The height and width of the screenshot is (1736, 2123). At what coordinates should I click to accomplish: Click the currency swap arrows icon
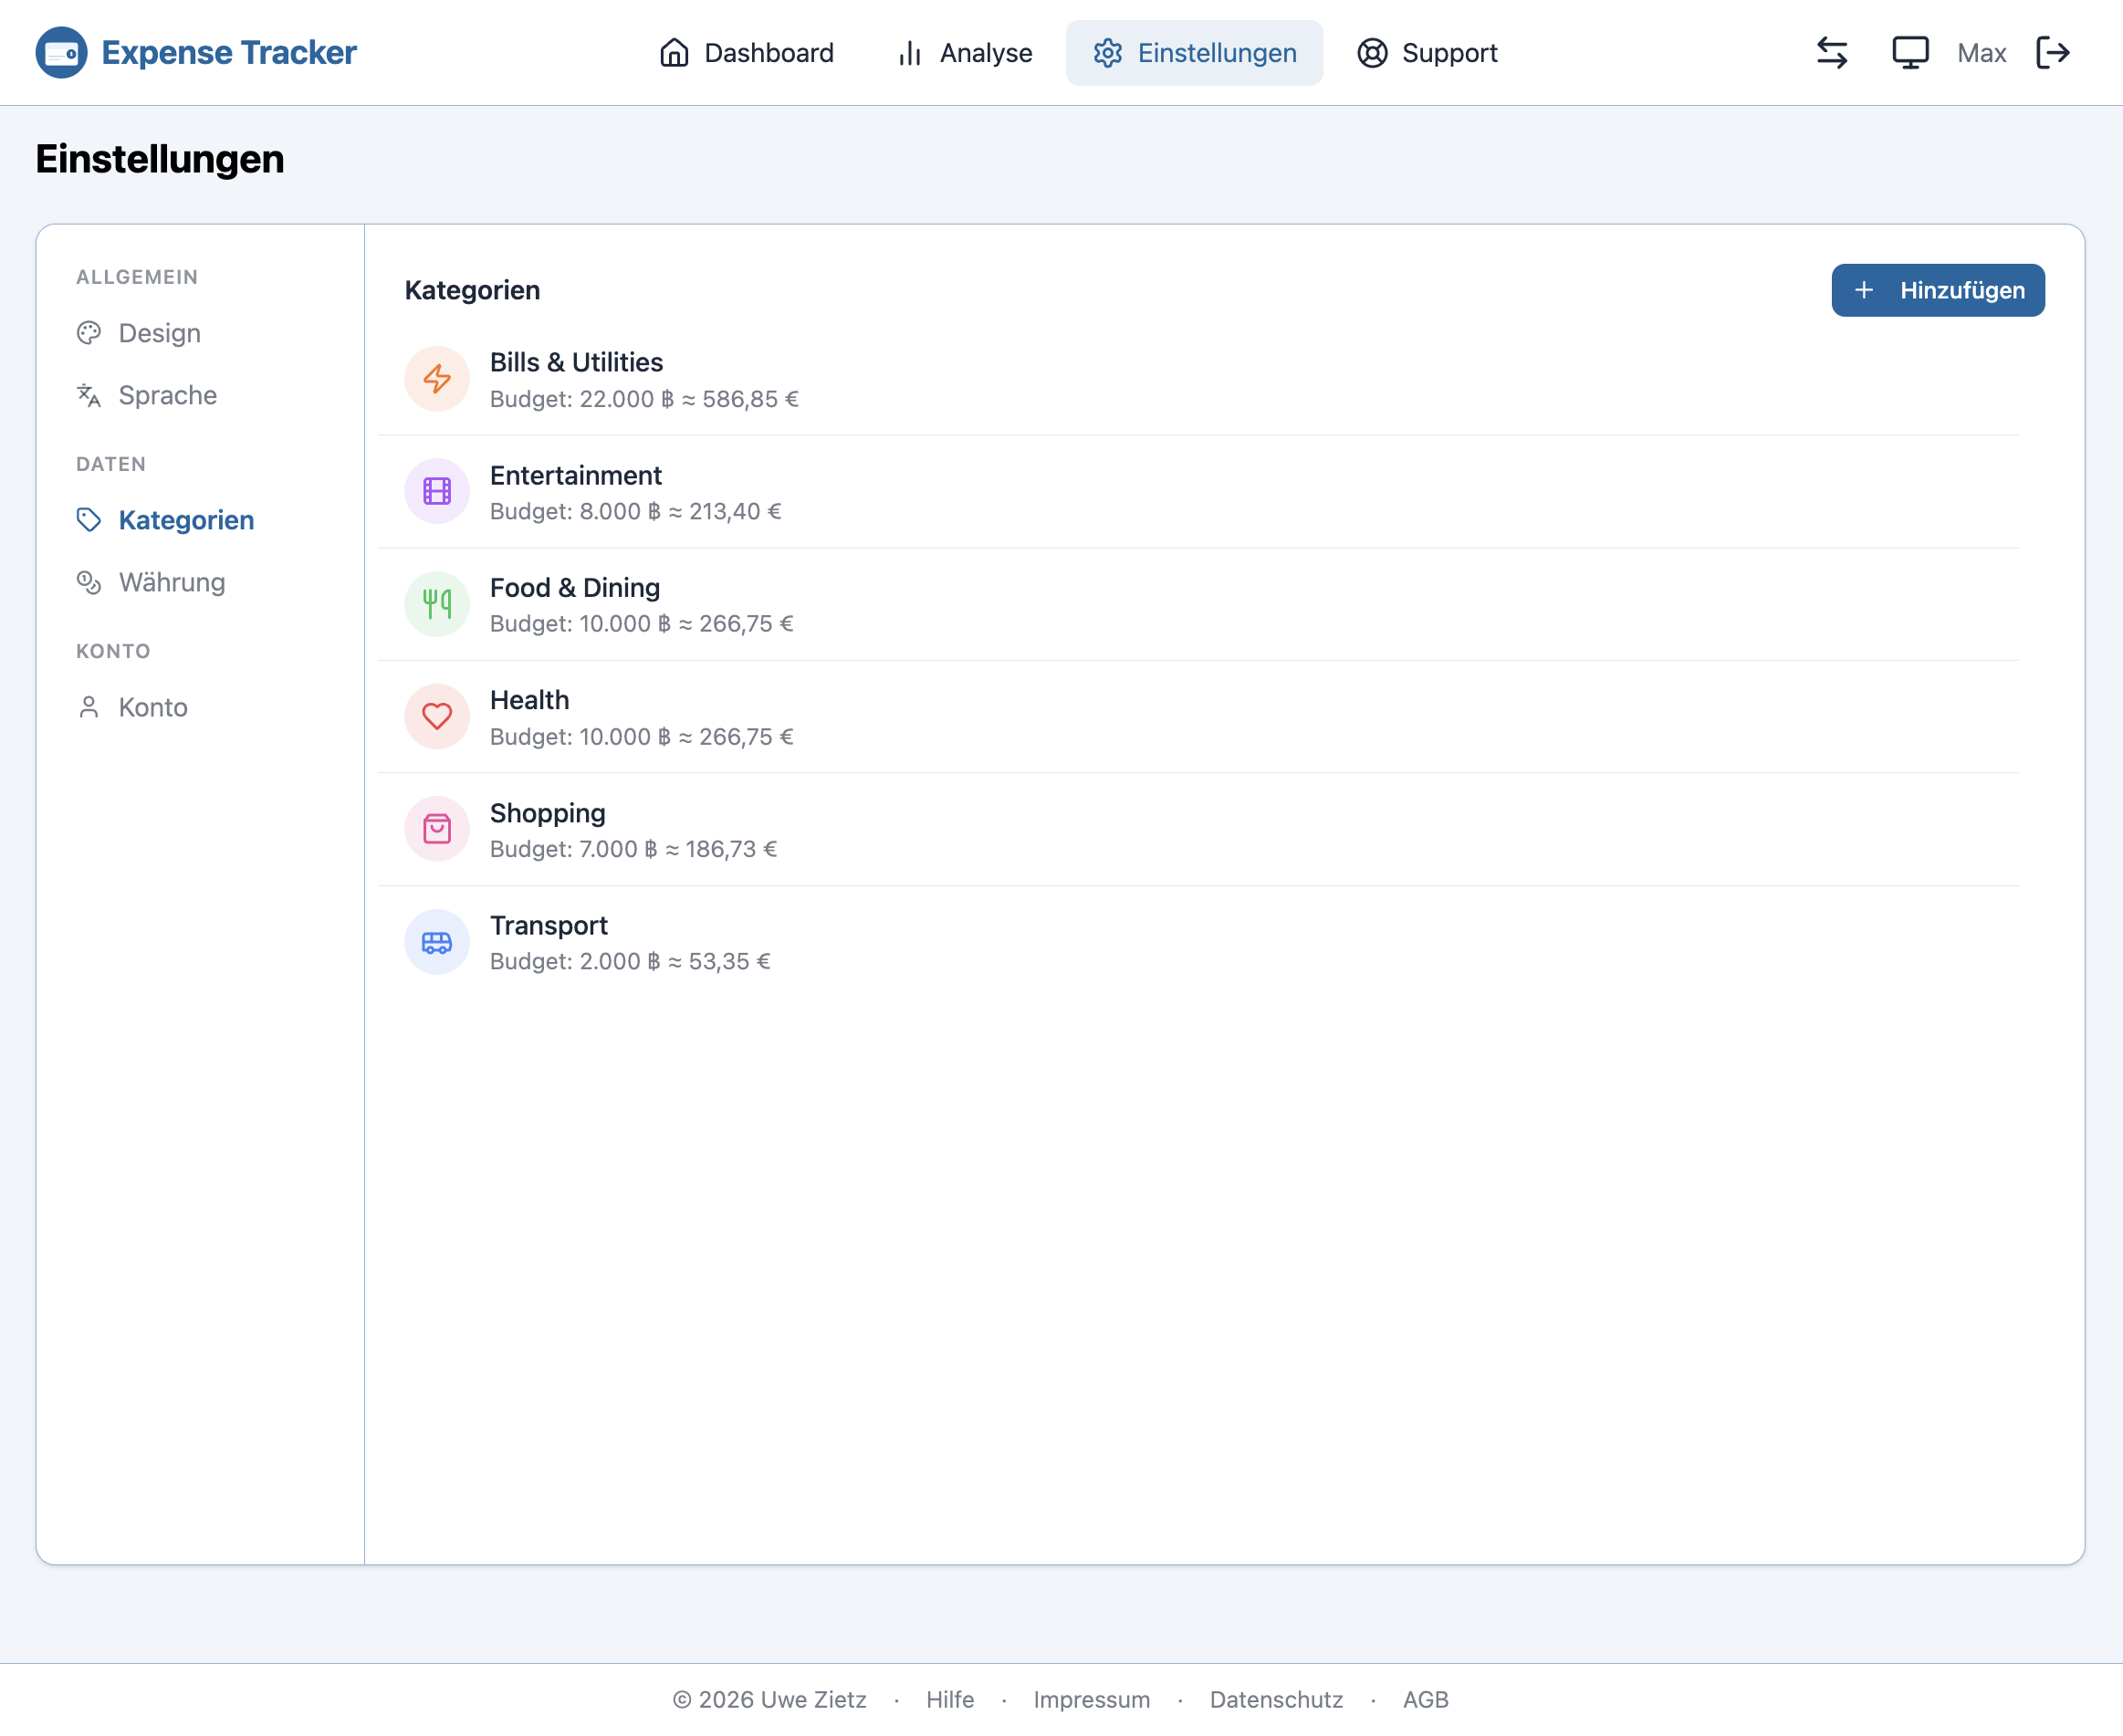[x=1832, y=53]
